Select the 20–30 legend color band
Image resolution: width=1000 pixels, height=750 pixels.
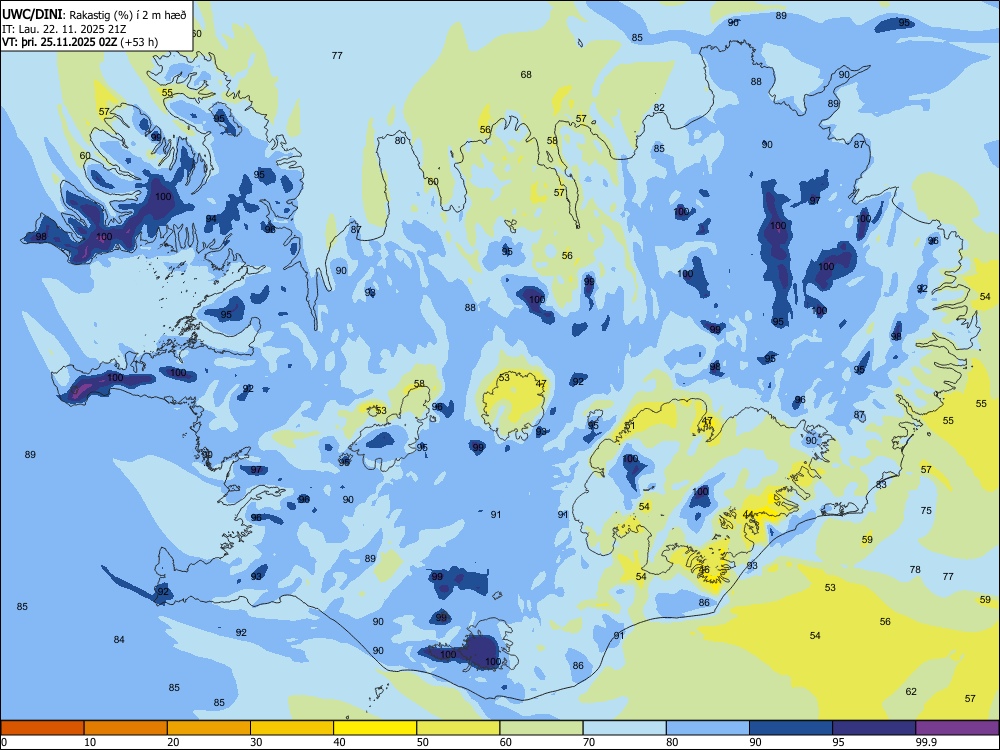(209, 728)
